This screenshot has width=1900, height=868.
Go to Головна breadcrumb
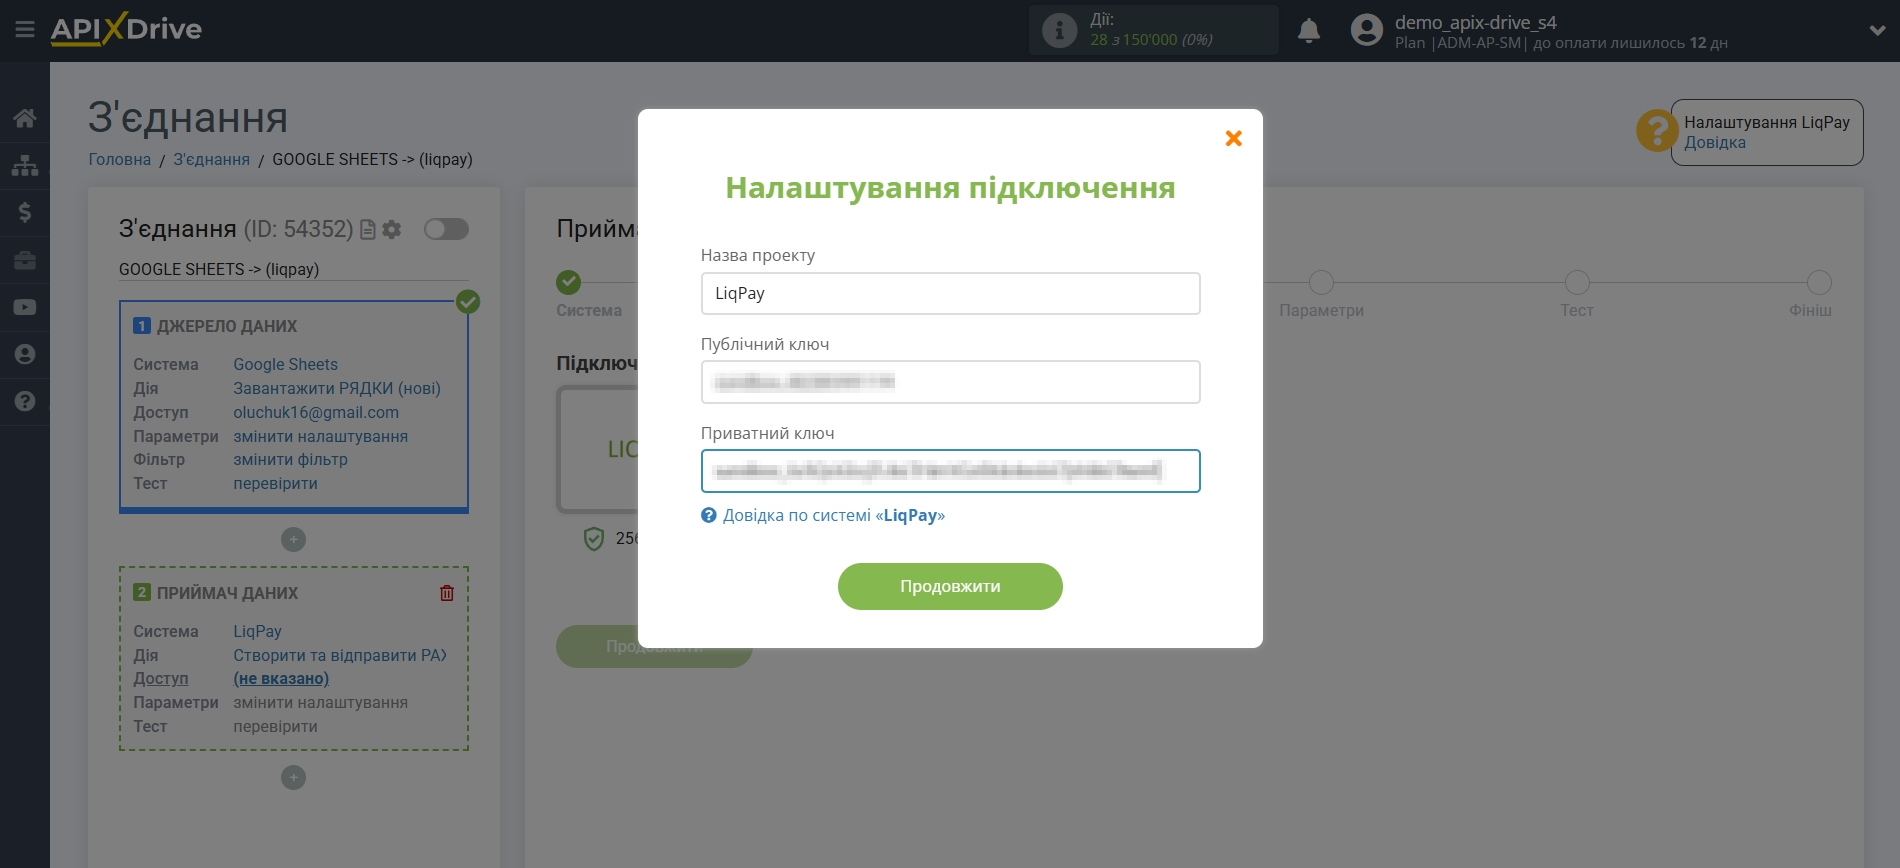pos(120,159)
